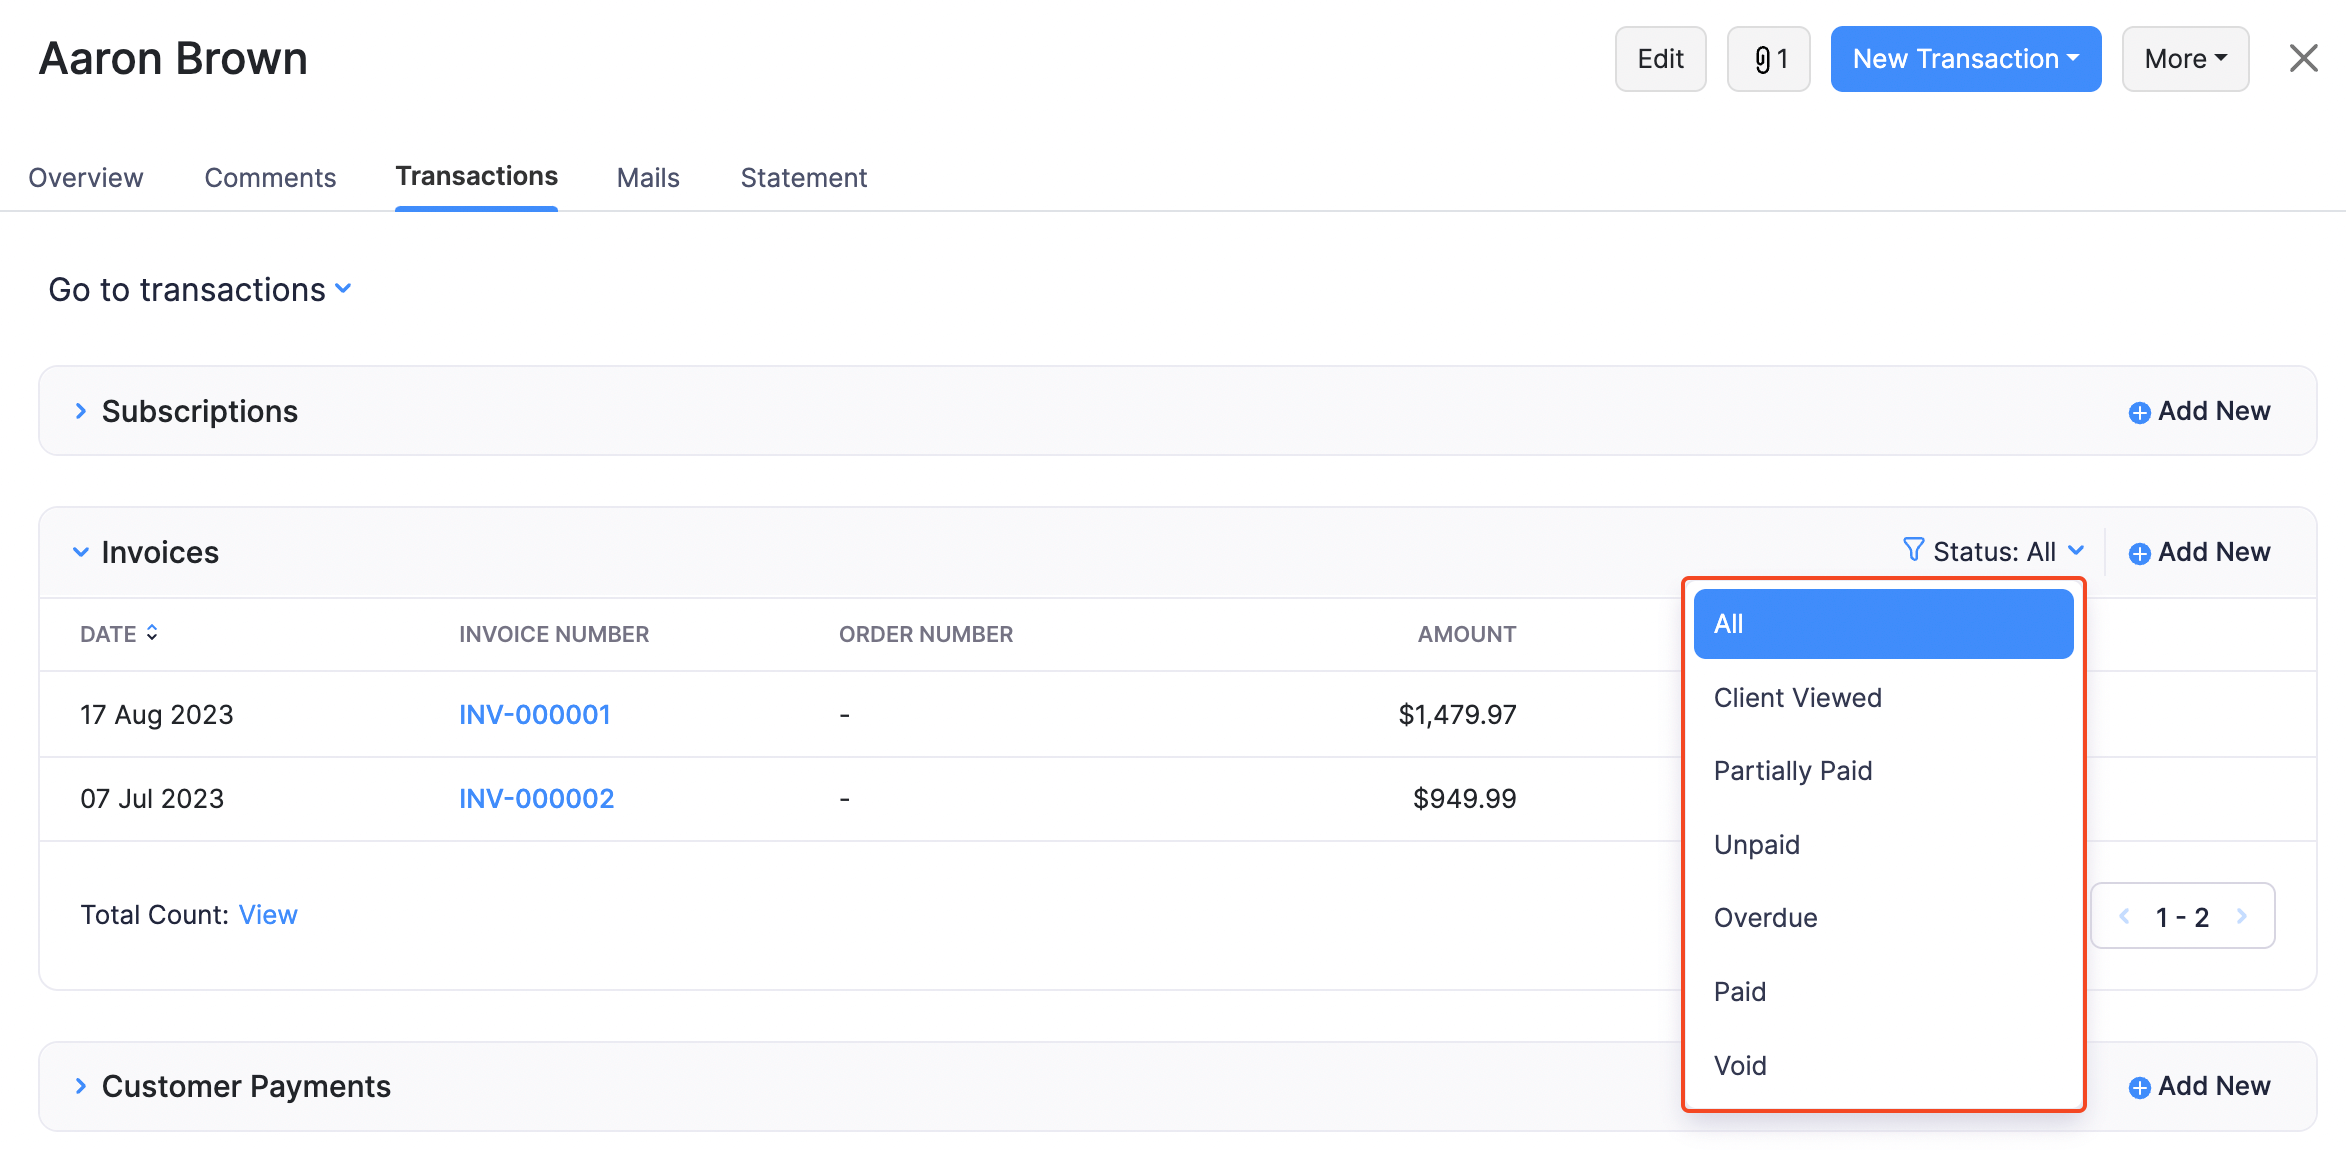Switch to the Statement tab
Viewport: 2346px width, 1150px height.
[803, 177]
